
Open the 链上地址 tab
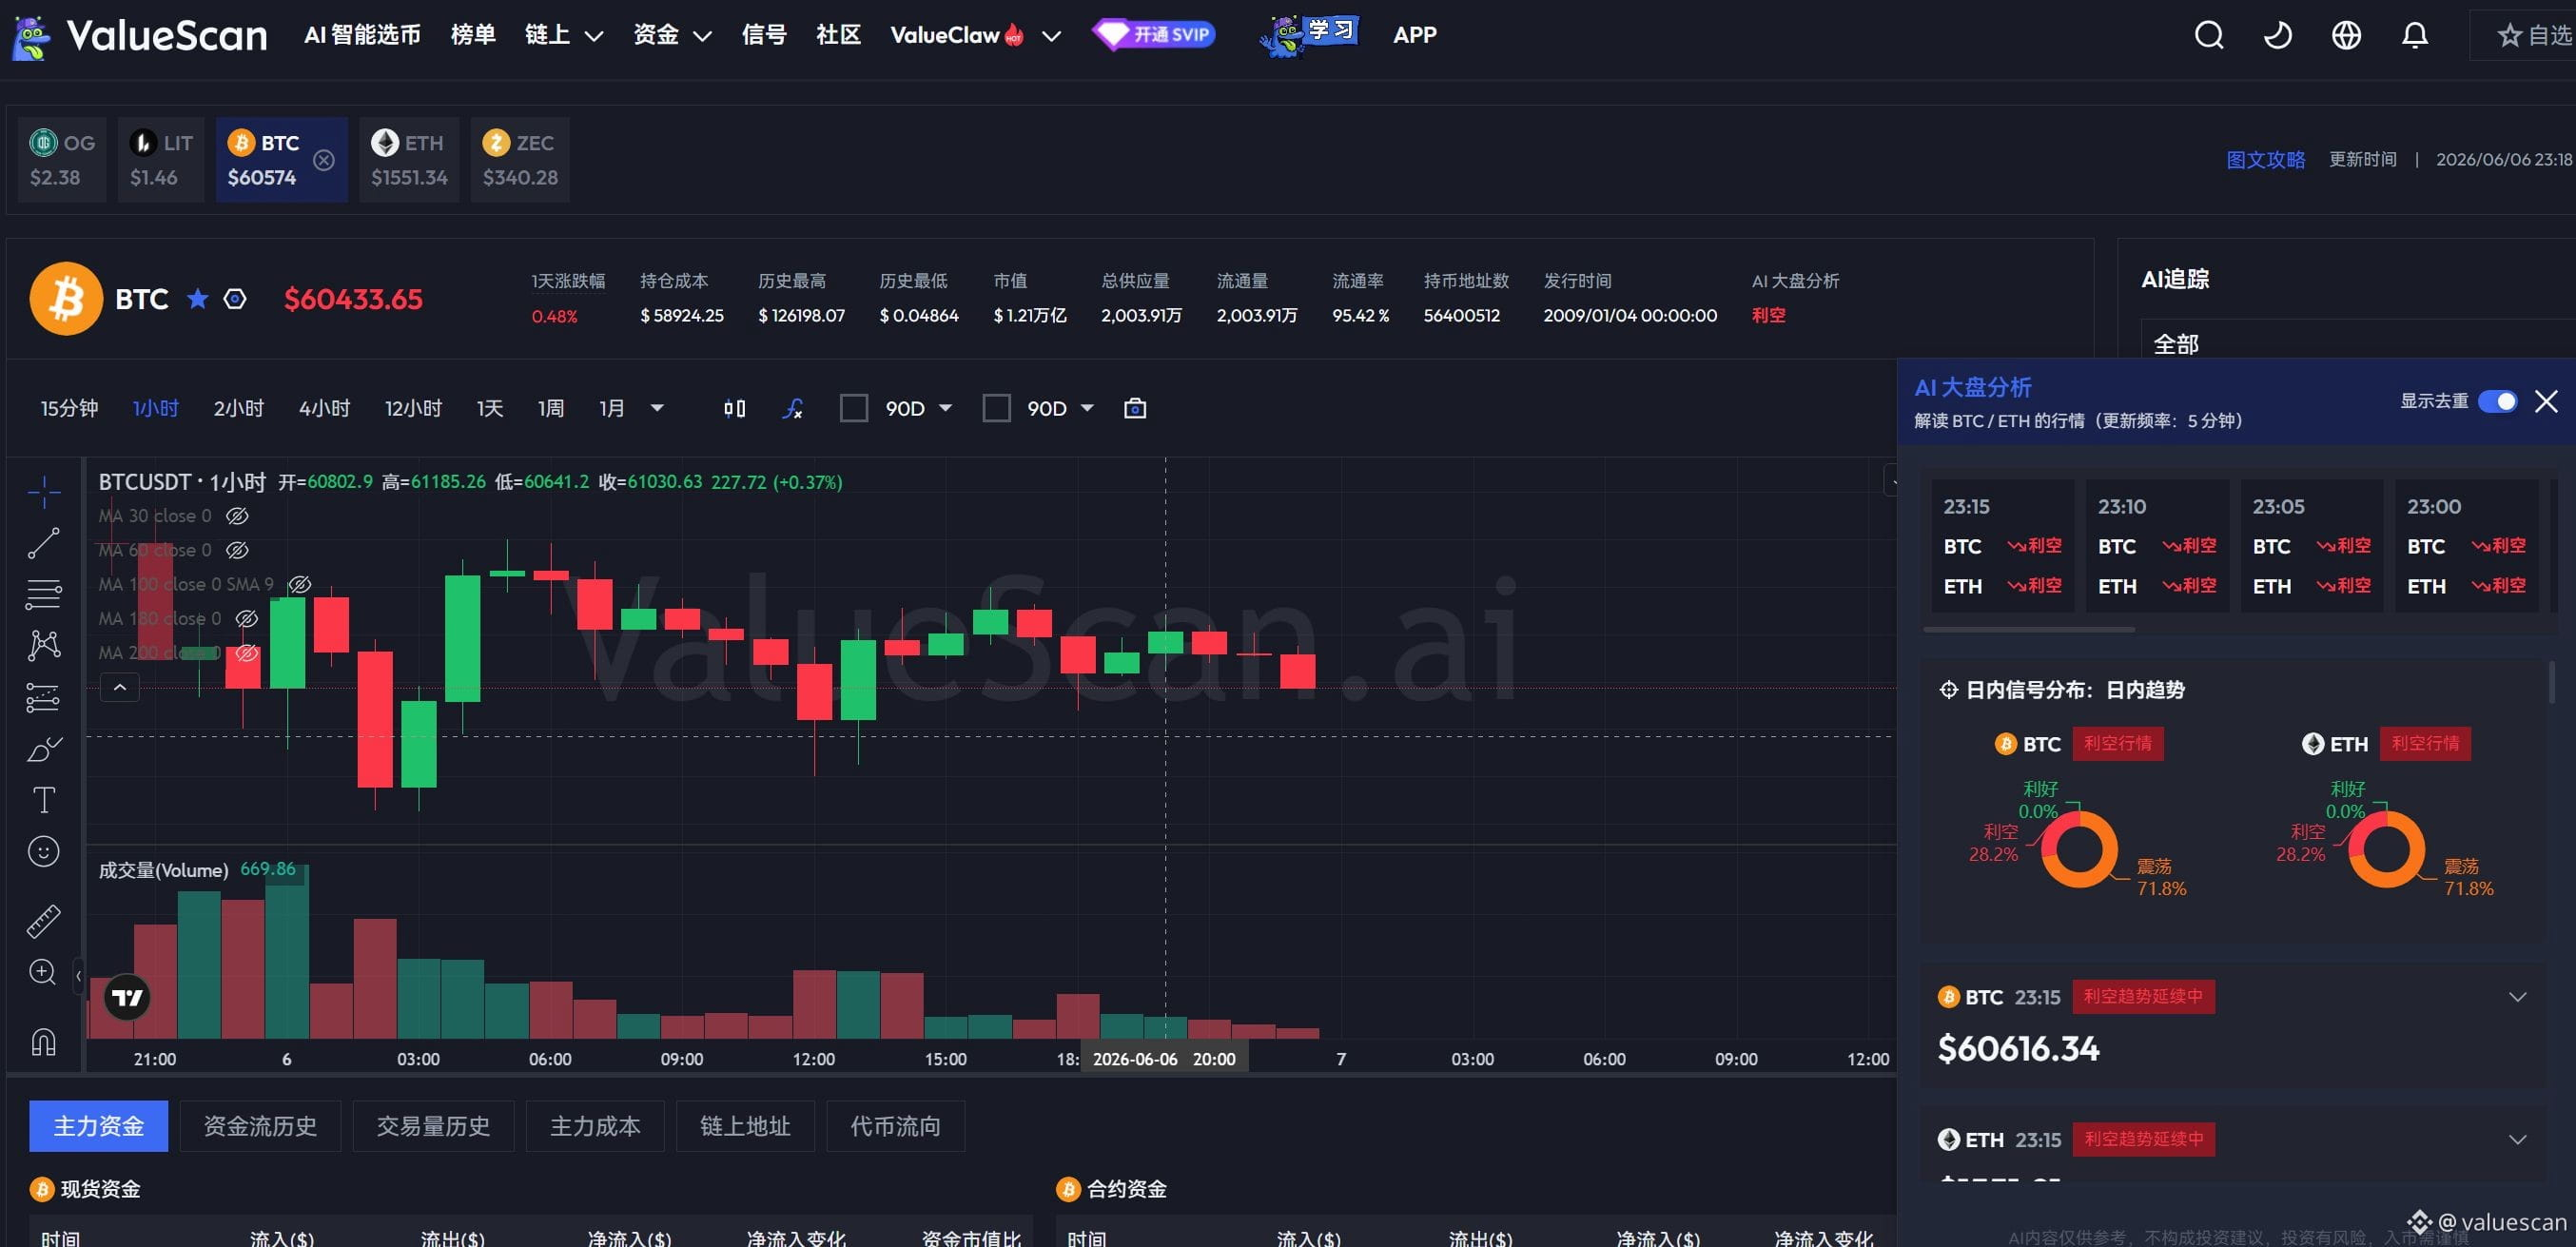[x=745, y=1126]
